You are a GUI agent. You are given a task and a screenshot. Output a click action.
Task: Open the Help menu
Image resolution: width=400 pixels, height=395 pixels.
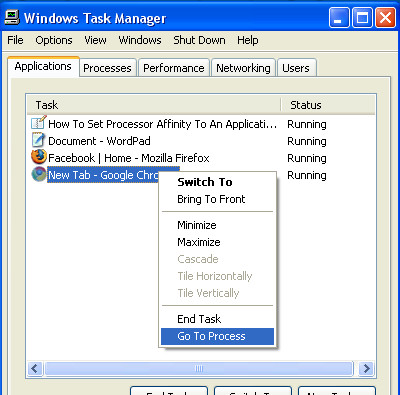click(248, 40)
